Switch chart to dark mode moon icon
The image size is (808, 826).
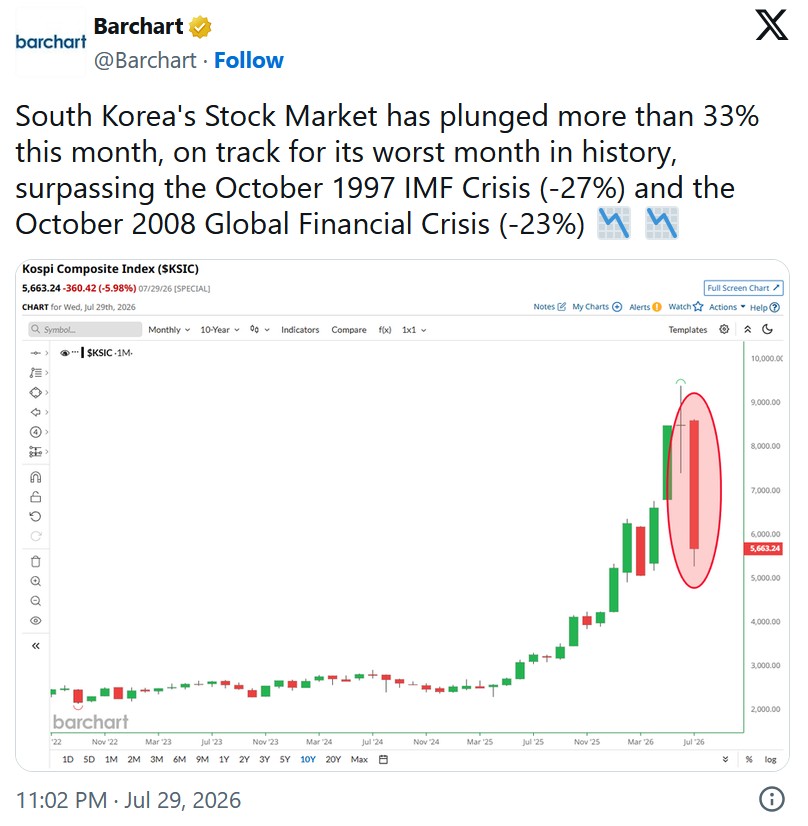pos(767,329)
